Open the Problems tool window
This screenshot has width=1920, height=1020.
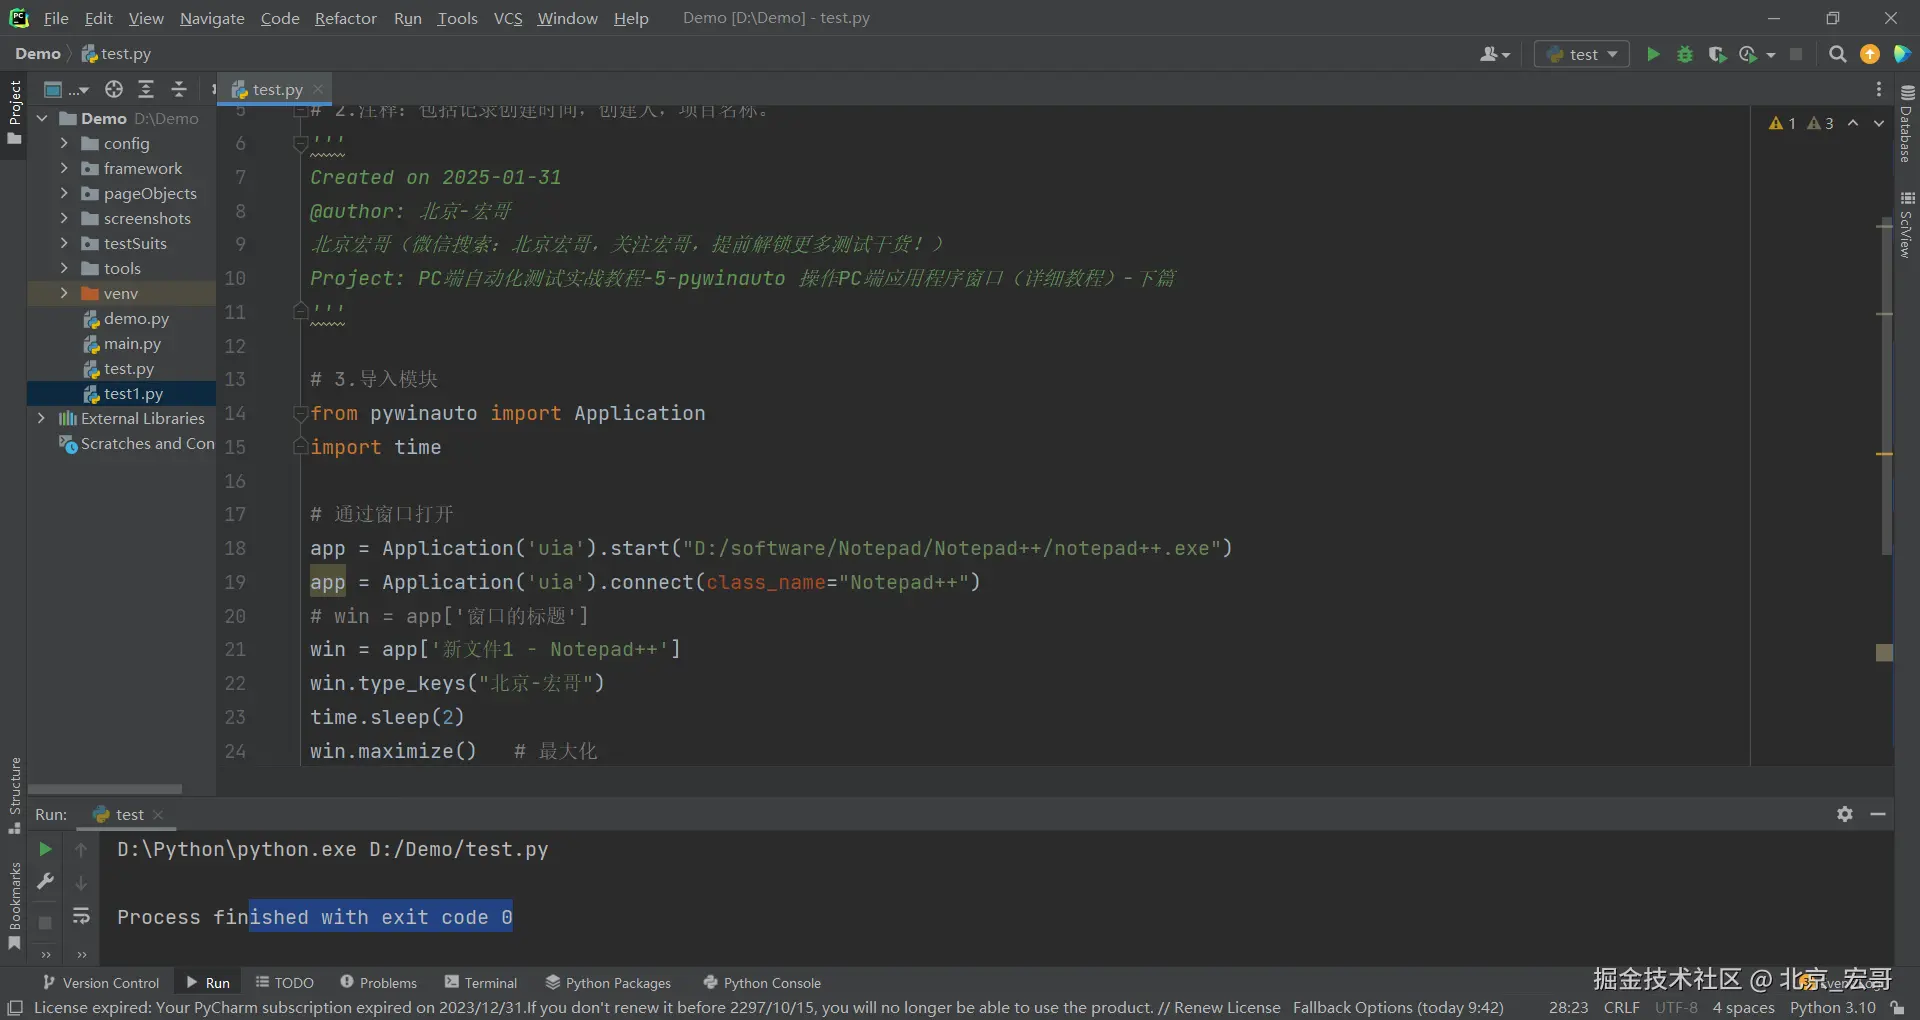point(379,983)
